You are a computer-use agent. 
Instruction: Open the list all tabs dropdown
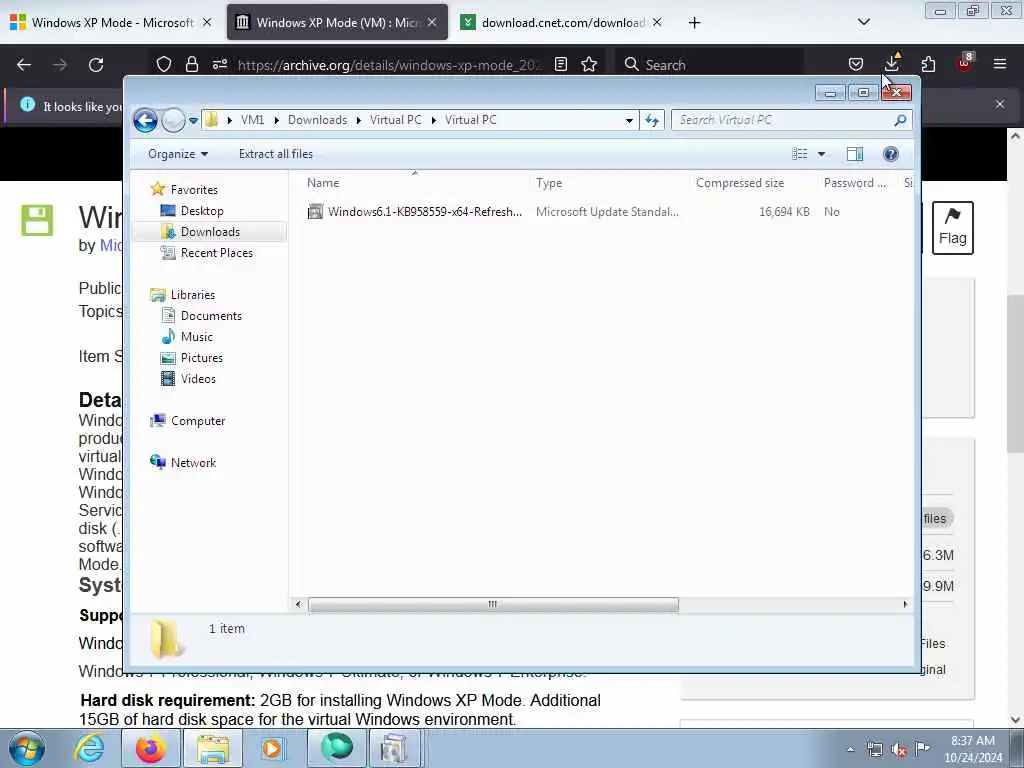863,22
